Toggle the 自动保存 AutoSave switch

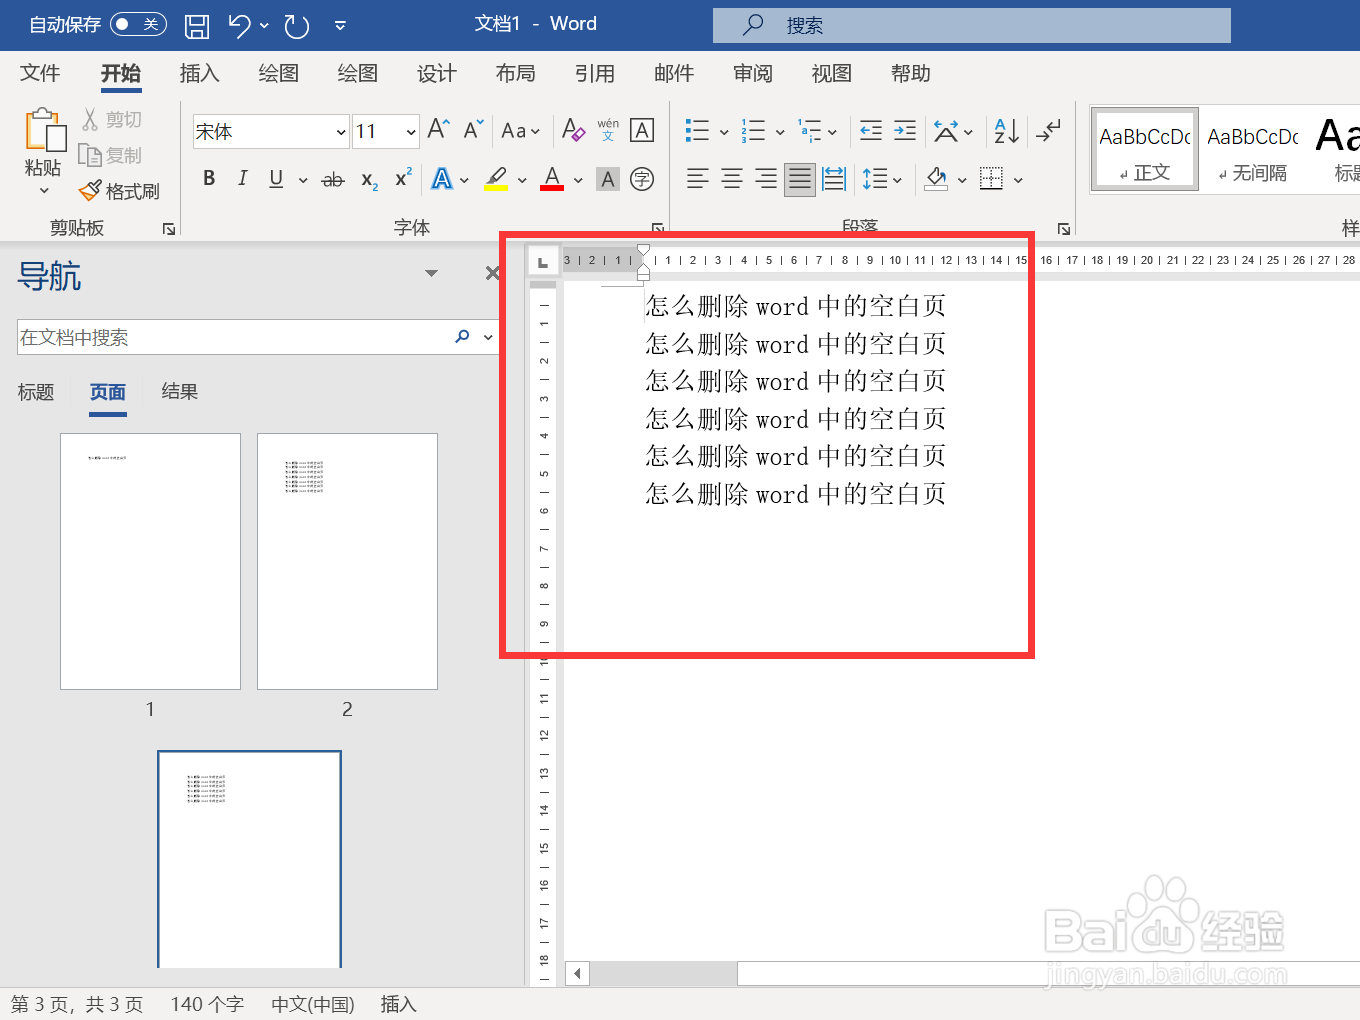(x=139, y=24)
